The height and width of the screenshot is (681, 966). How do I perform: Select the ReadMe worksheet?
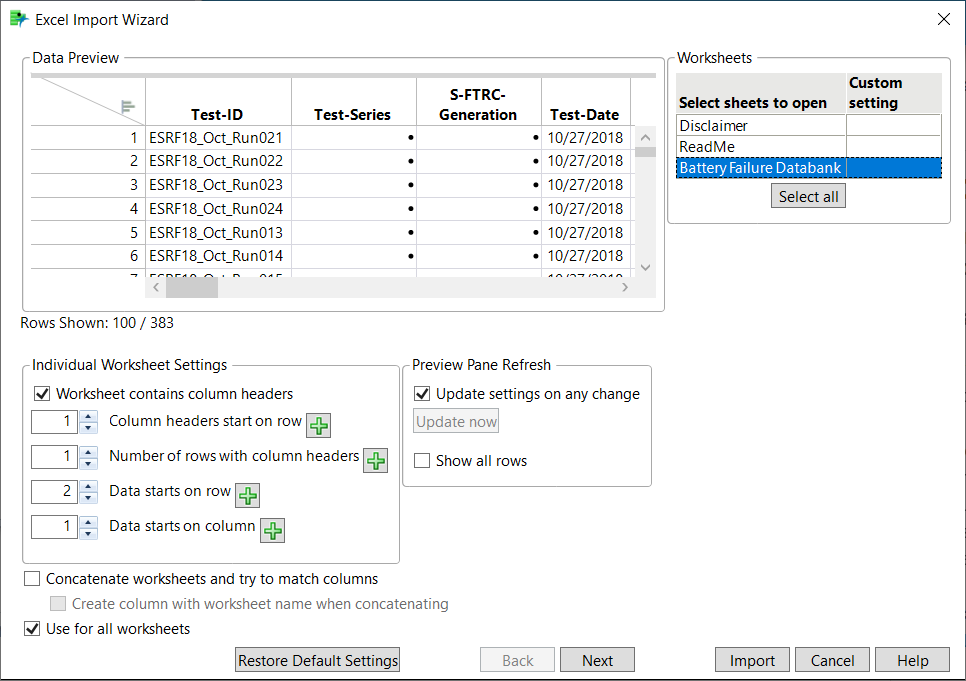click(x=760, y=147)
